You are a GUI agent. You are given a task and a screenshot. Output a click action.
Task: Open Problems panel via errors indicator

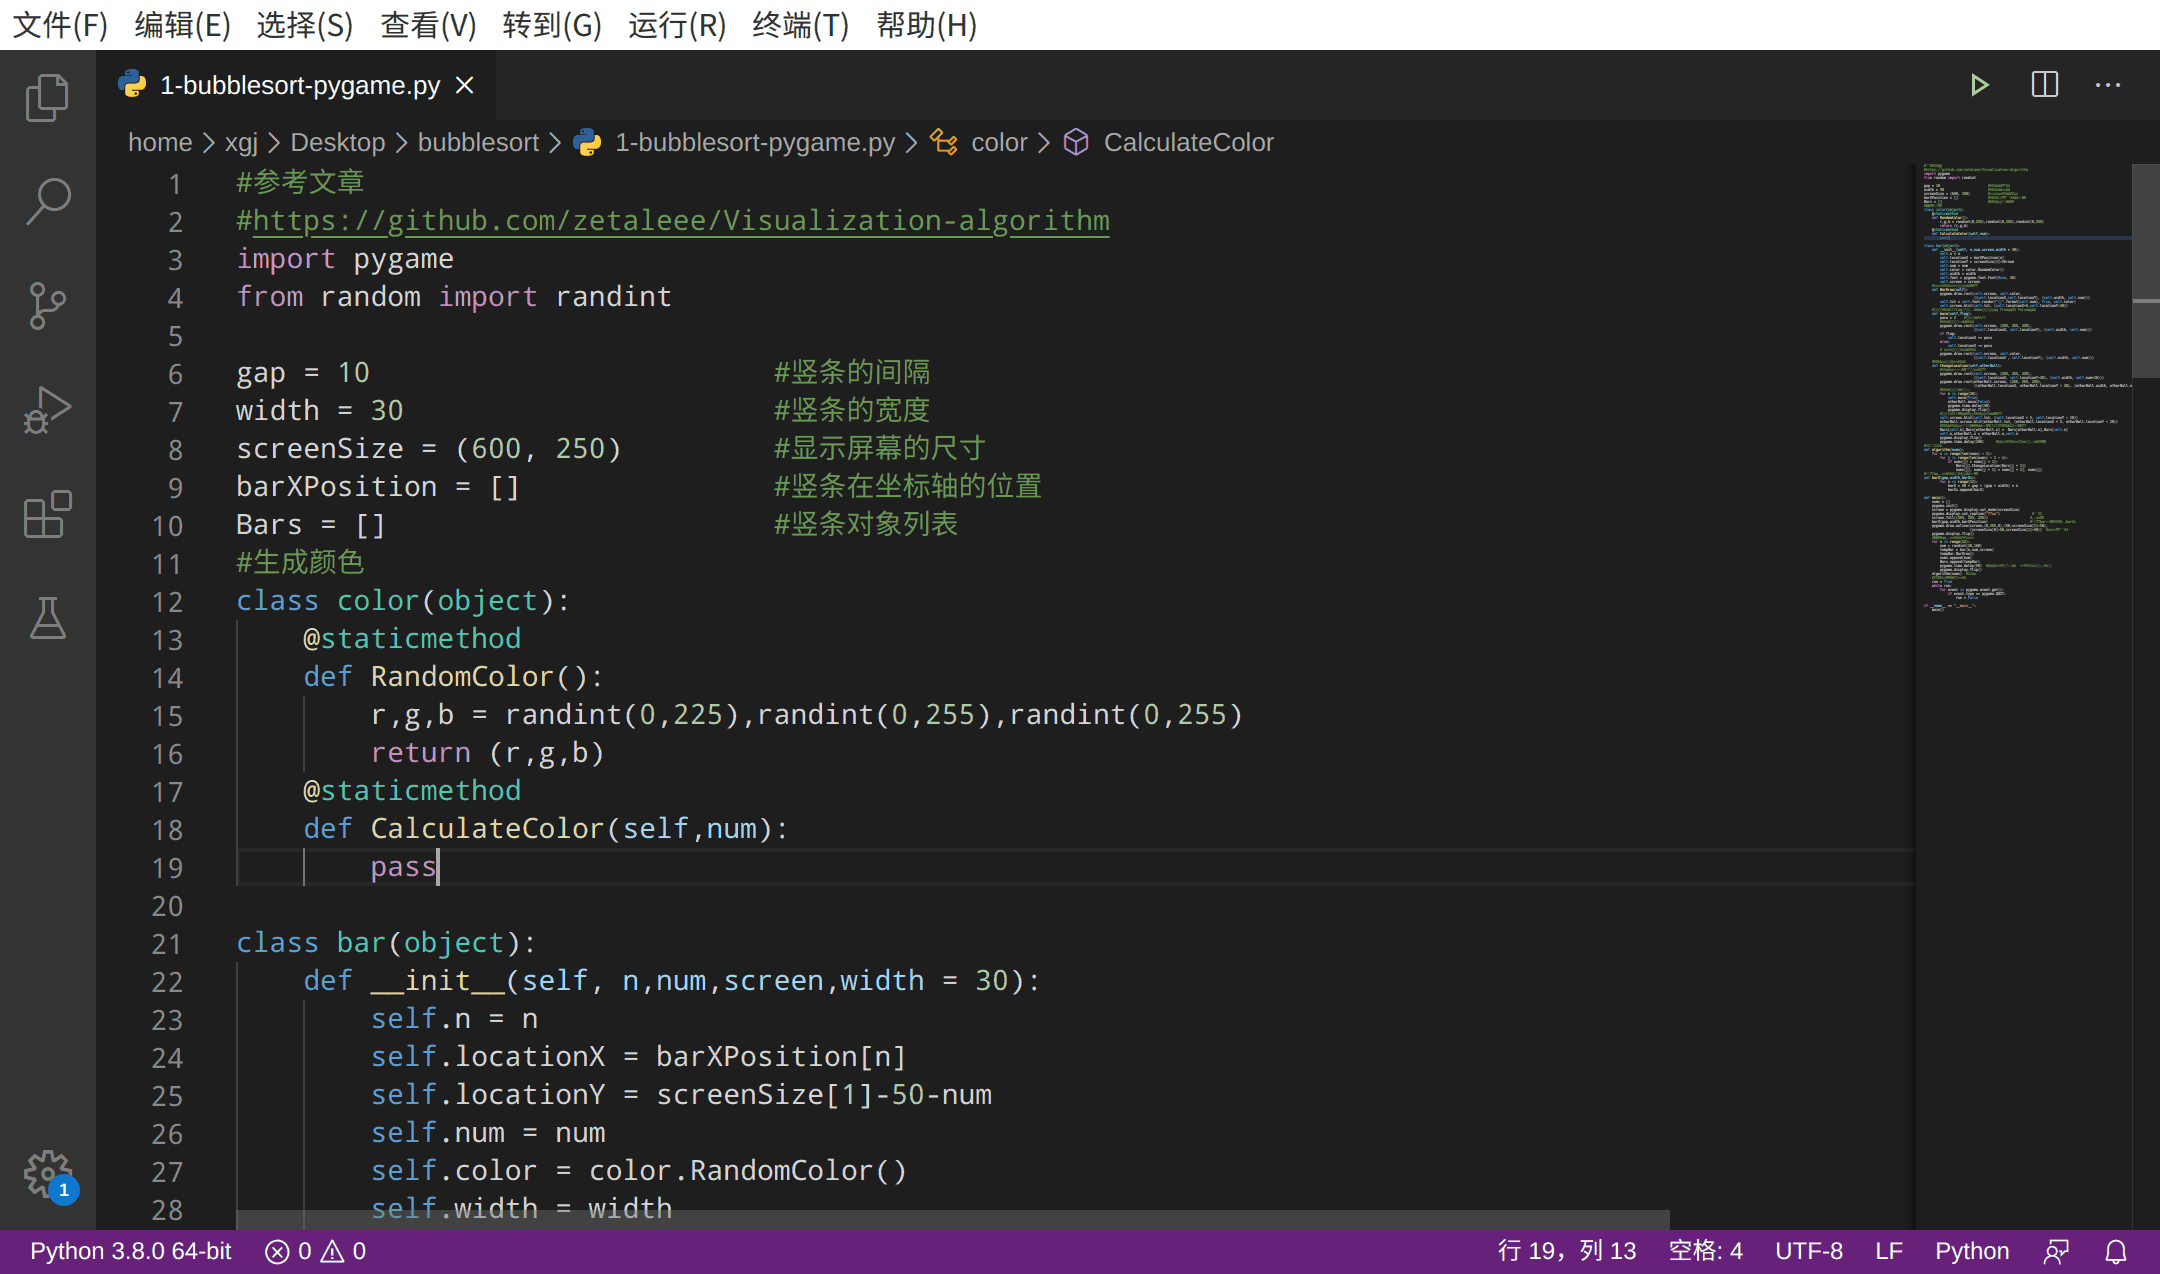tap(313, 1250)
